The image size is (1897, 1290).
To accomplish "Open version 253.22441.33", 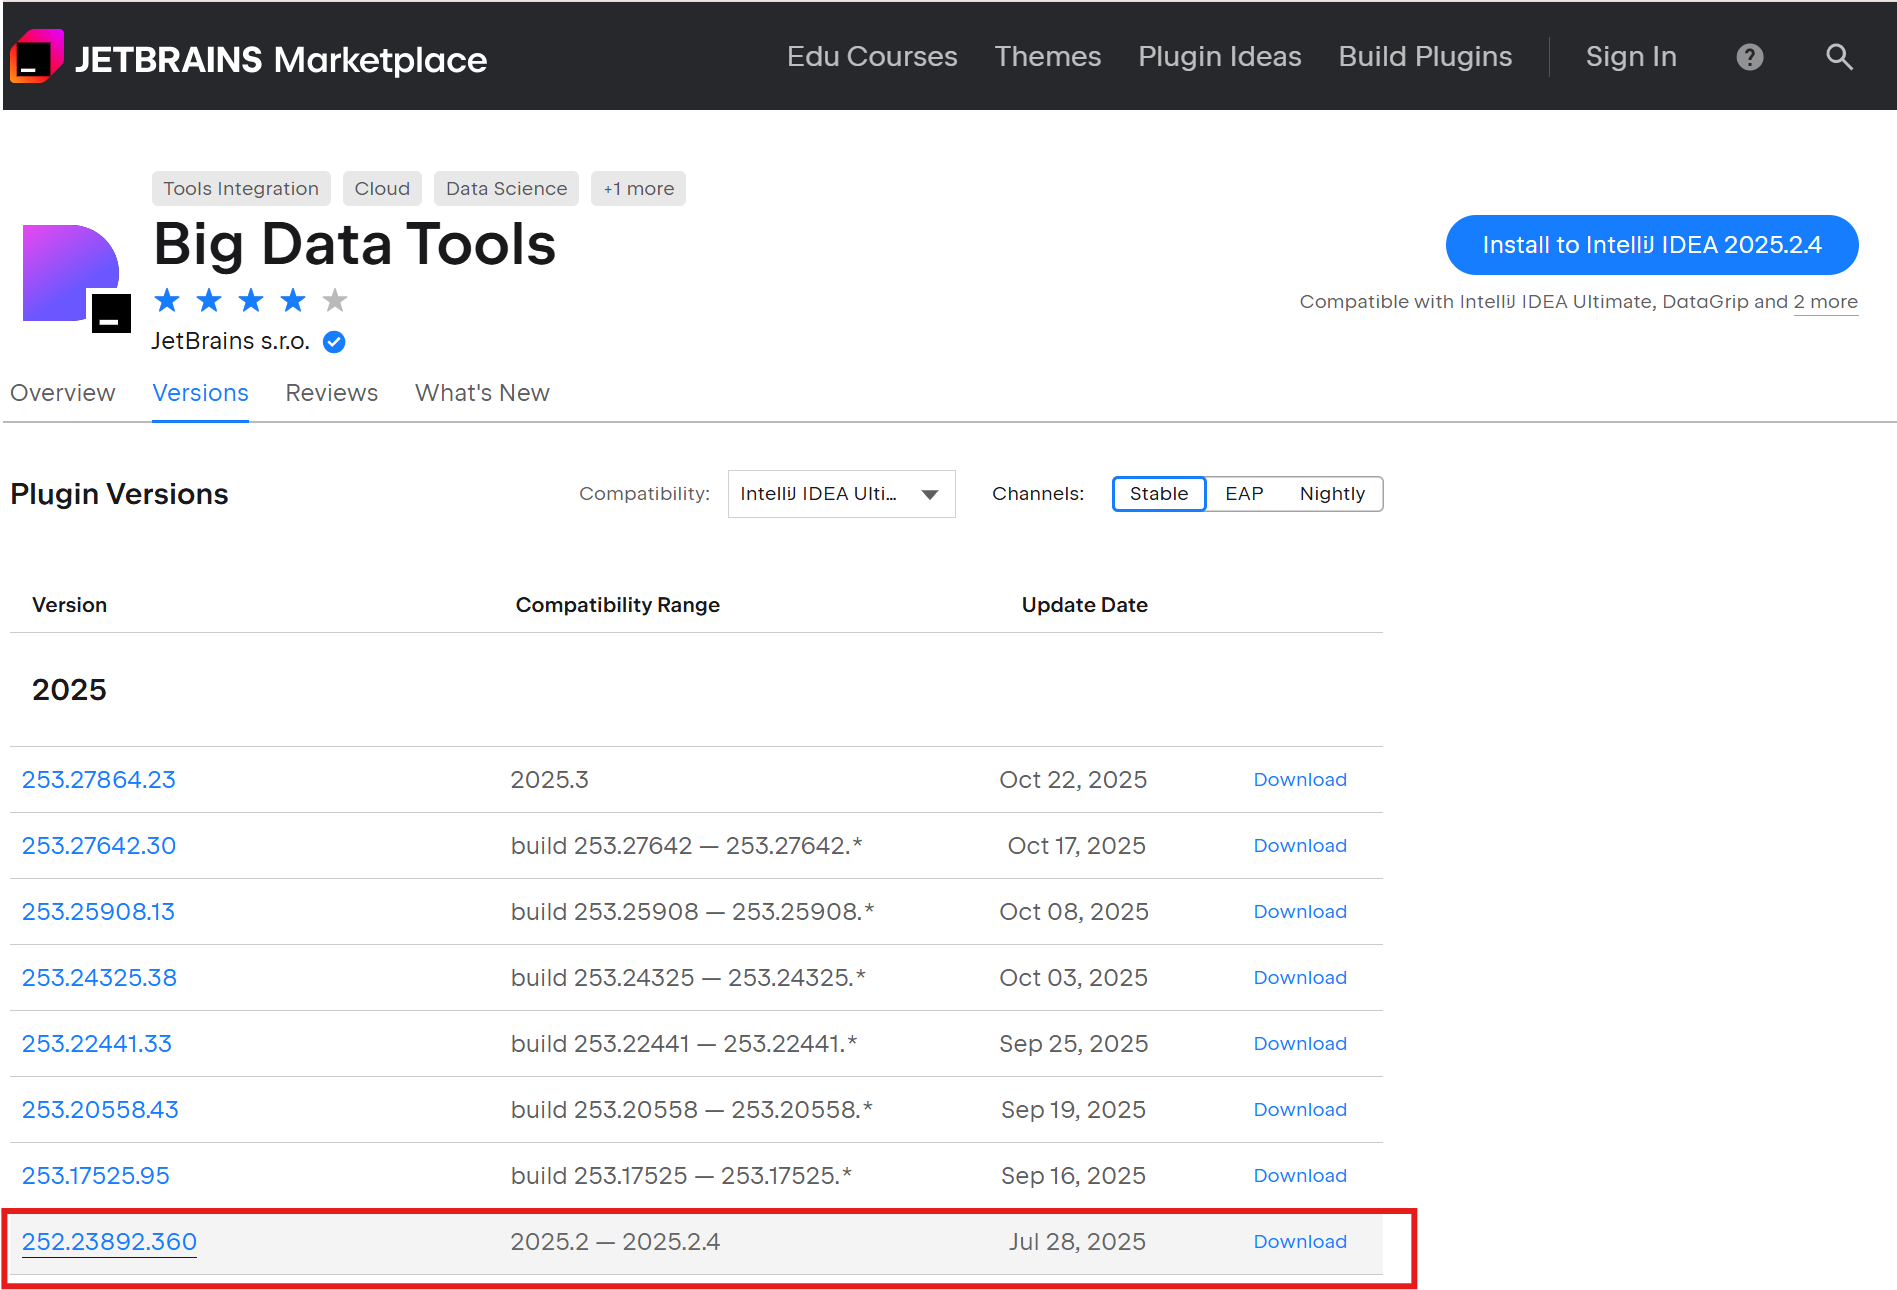I will [97, 1044].
